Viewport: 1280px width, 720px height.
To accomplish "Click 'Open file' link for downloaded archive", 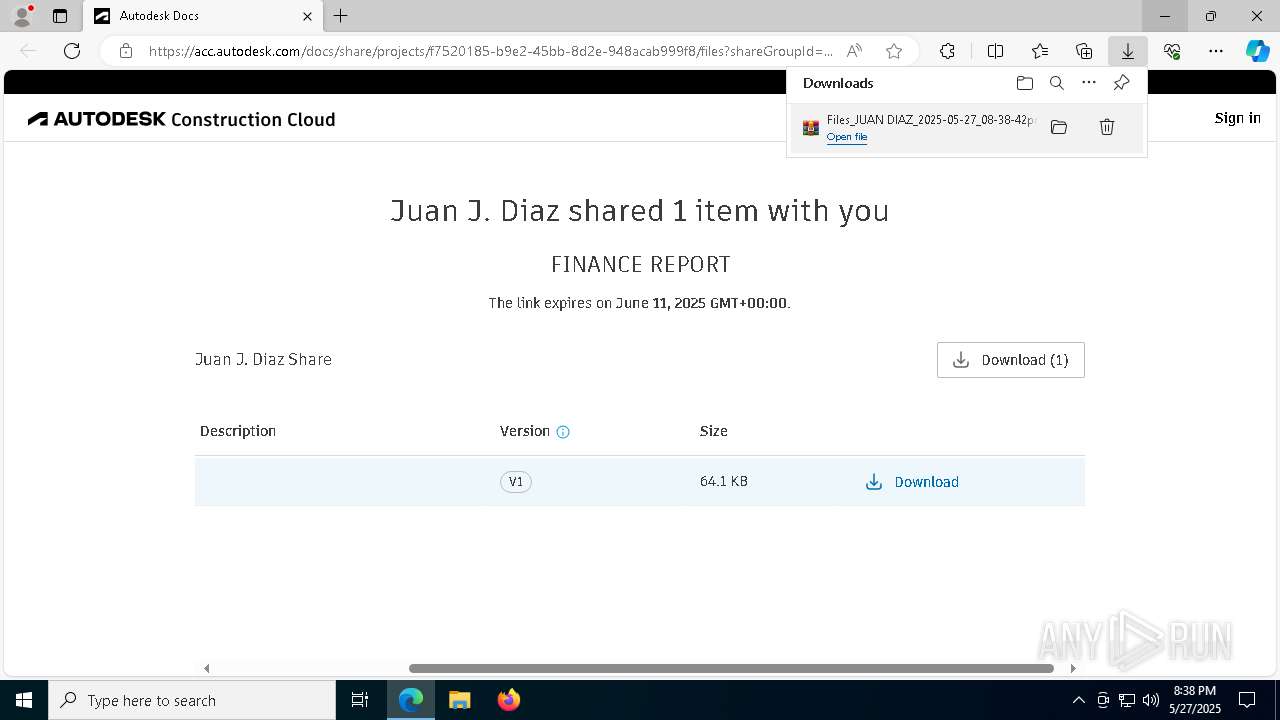I will [847, 137].
